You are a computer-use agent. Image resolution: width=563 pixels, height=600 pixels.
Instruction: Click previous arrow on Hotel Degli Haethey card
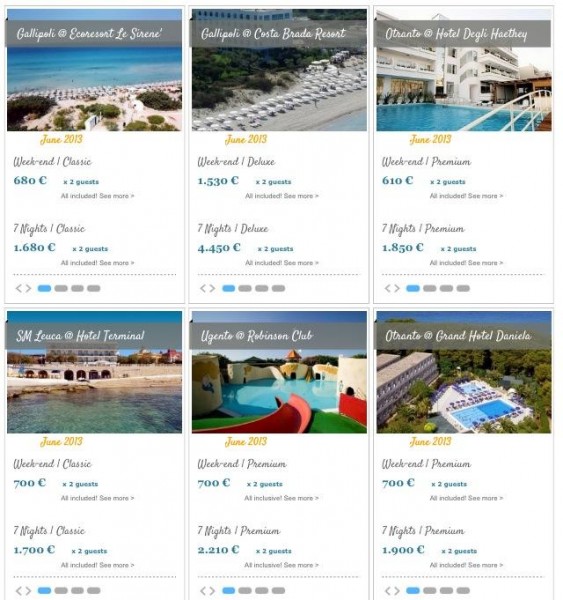[387, 288]
